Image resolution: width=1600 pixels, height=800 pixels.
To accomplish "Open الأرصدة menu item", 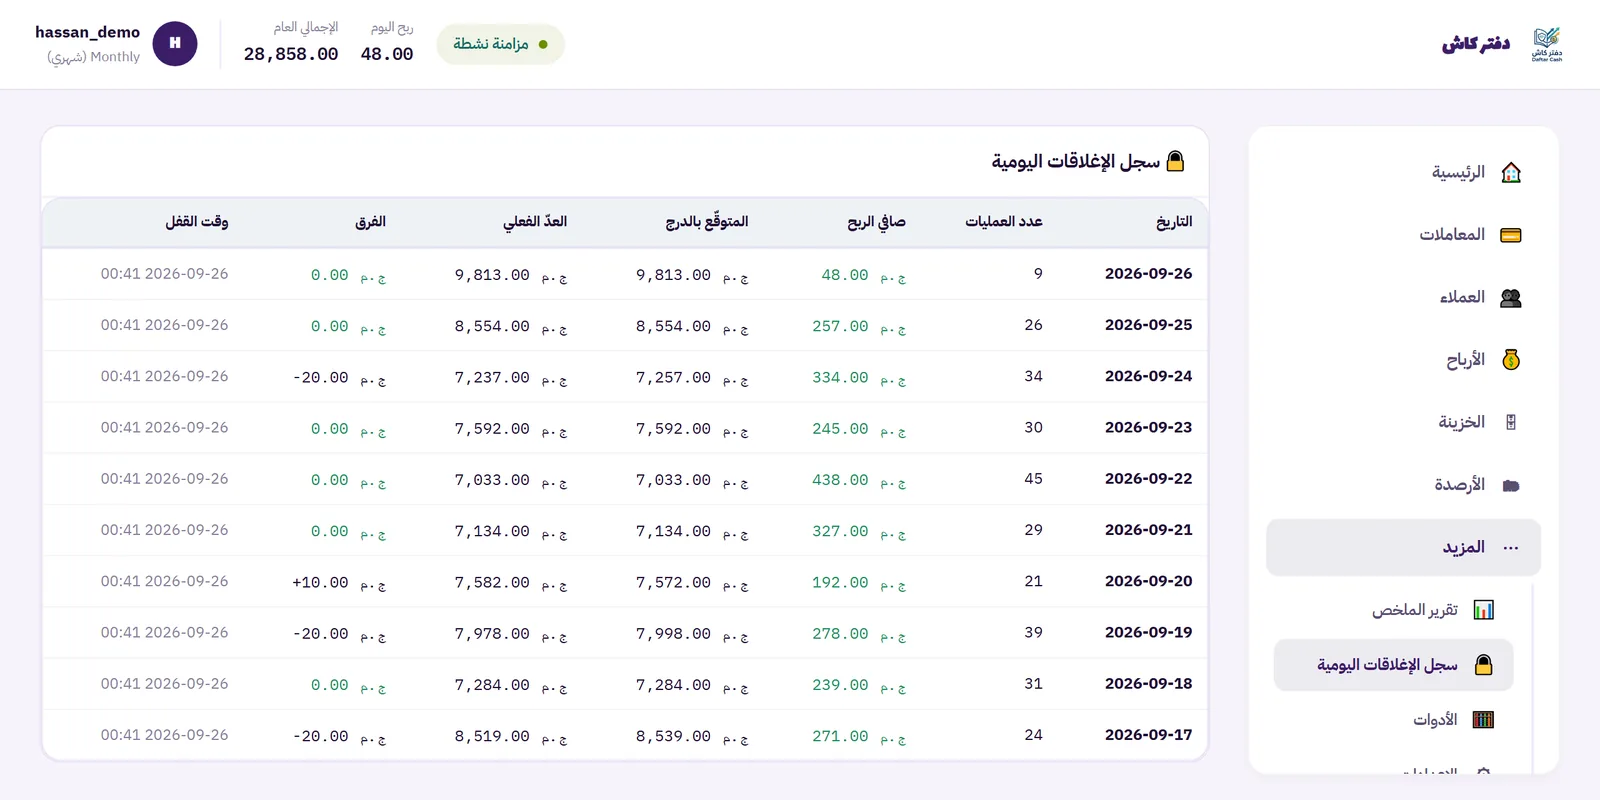I will [1404, 485].
